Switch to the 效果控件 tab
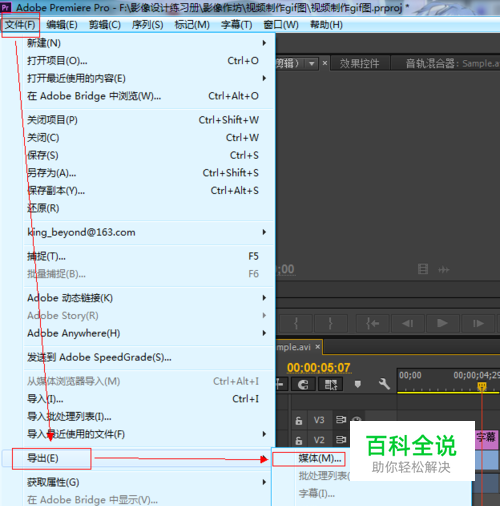Viewport: 500px width, 506px height. click(x=359, y=63)
